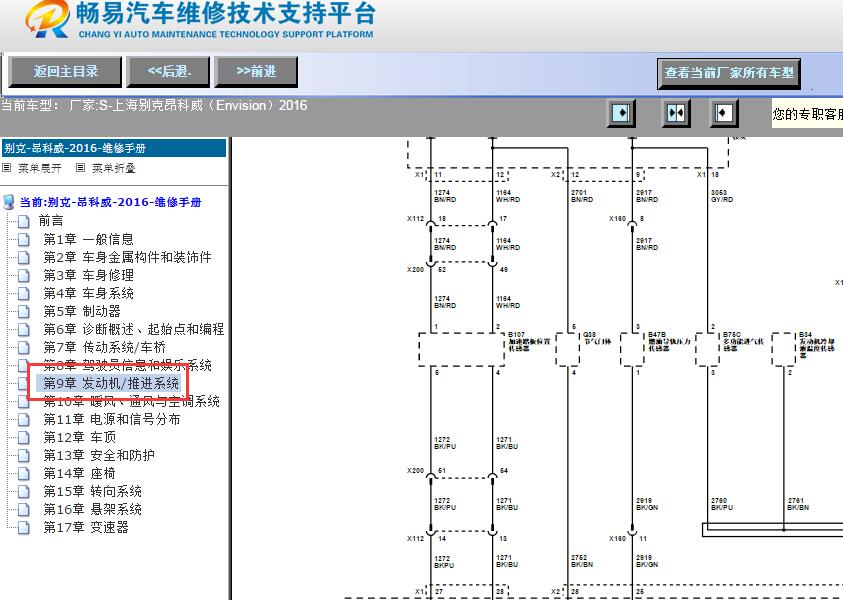Click page icon beside 第14章 座椅
843x600 pixels.
coord(23,474)
